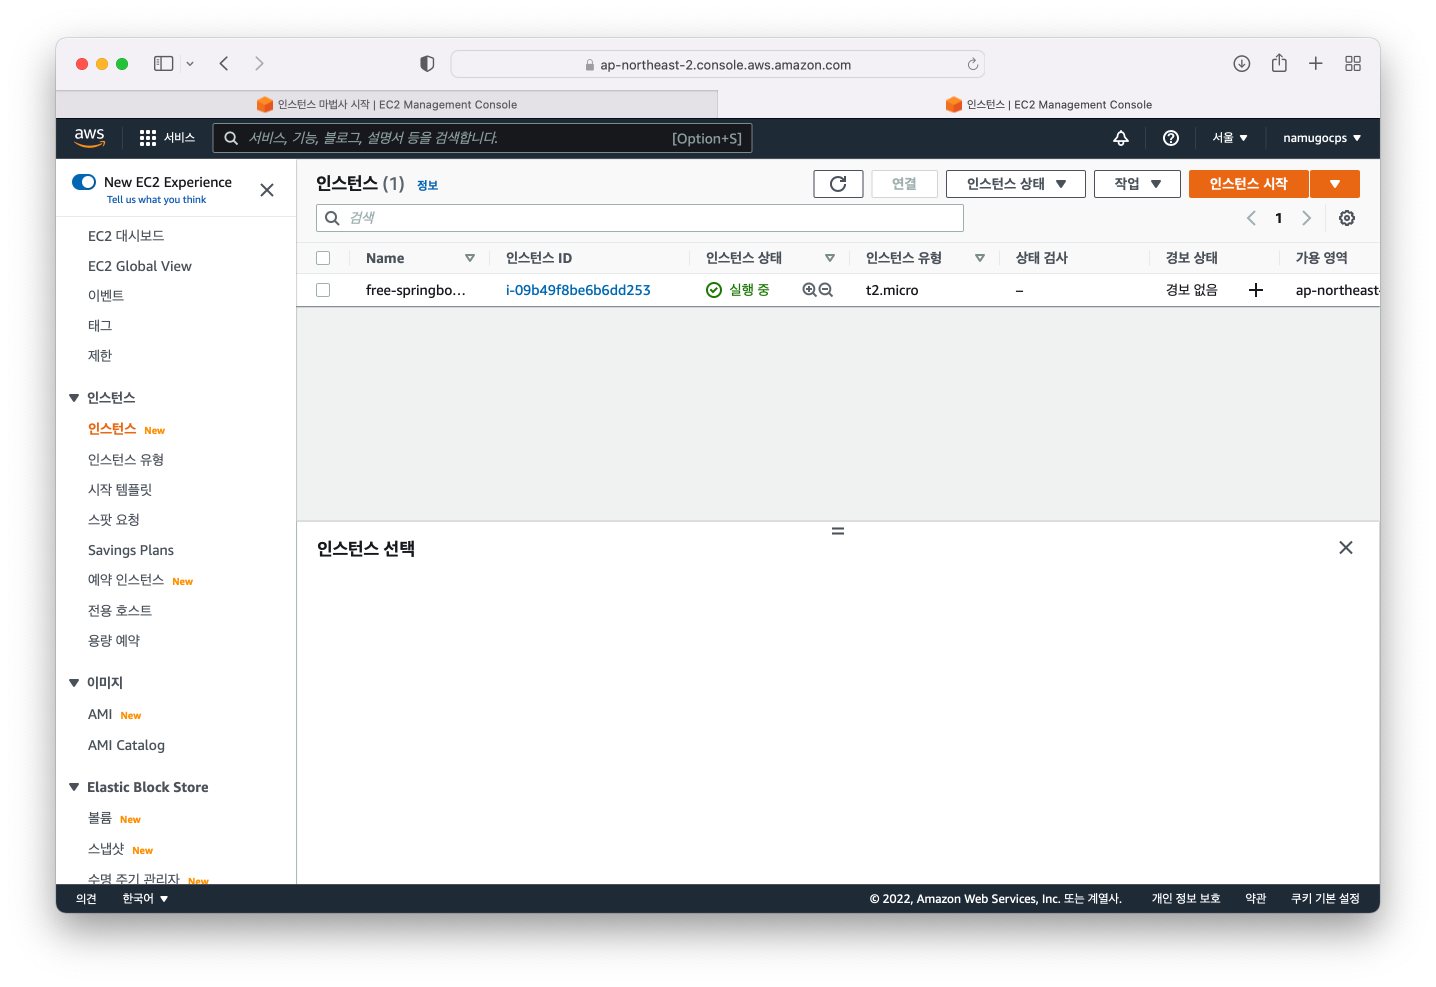Image resolution: width=1436 pixels, height=987 pixels.
Task: Close the 인스턴스 선택 details panel
Action: coord(1346,547)
